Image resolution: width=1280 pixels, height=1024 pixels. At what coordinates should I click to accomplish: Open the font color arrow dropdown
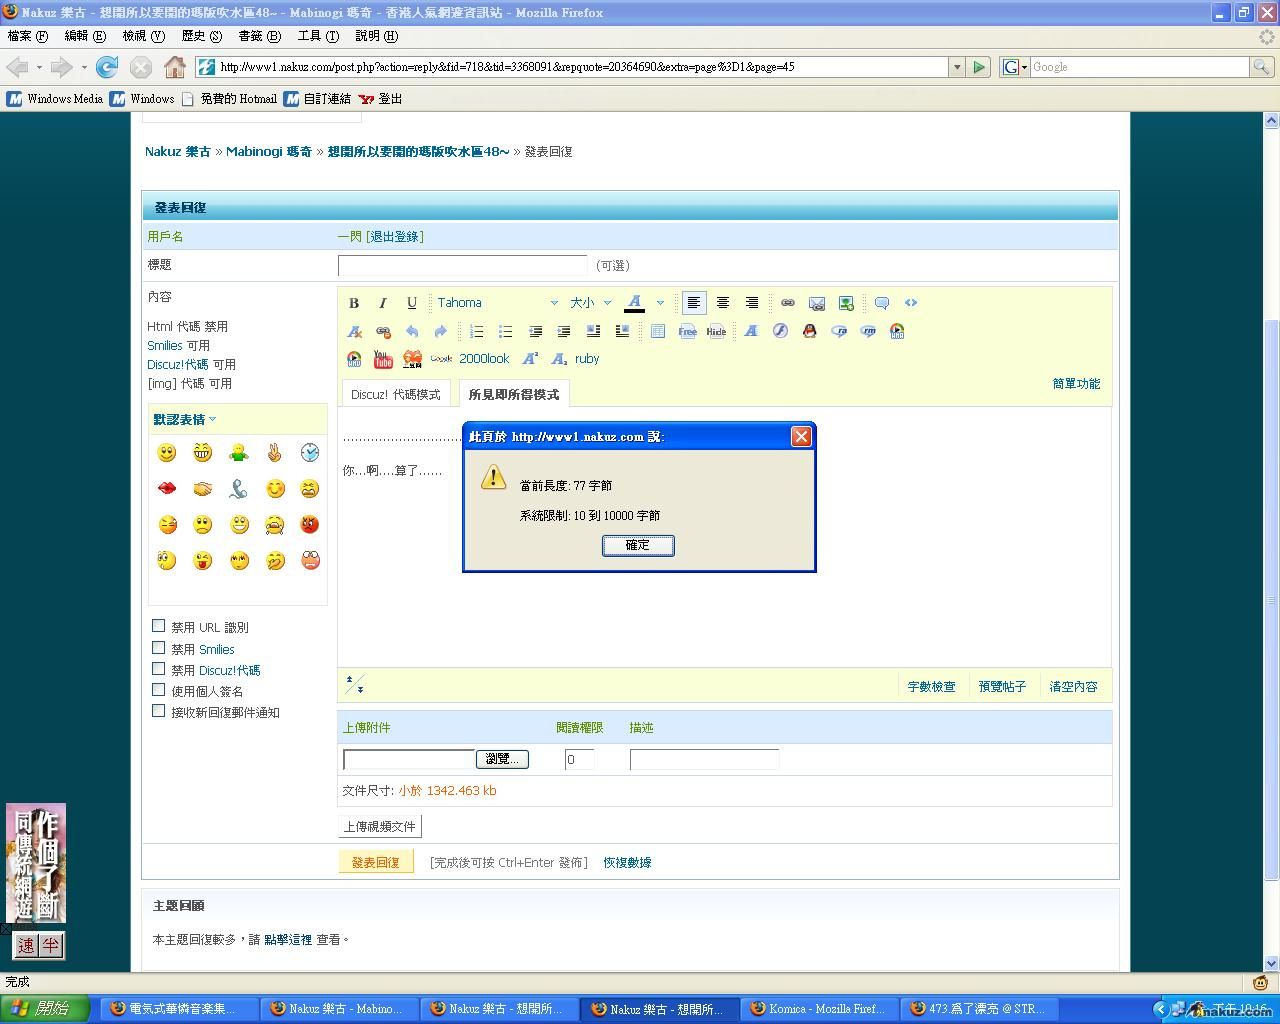tap(660, 303)
